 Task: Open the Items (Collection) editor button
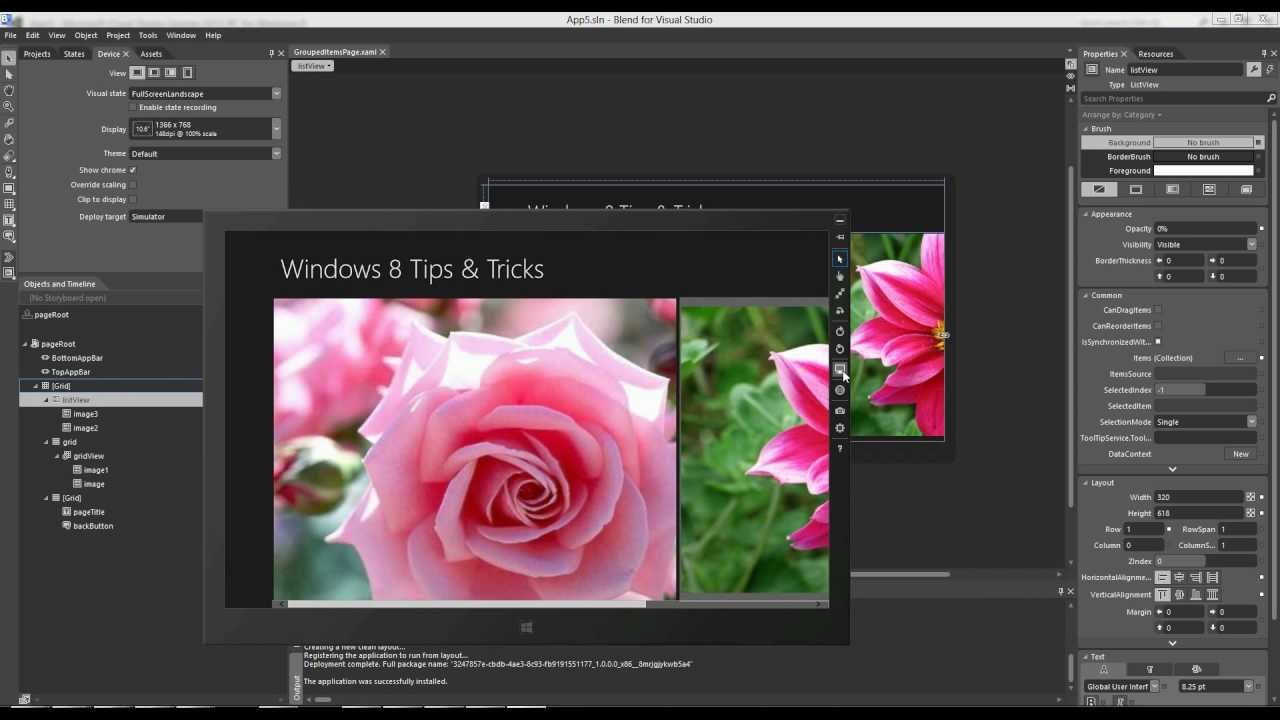point(1240,358)
